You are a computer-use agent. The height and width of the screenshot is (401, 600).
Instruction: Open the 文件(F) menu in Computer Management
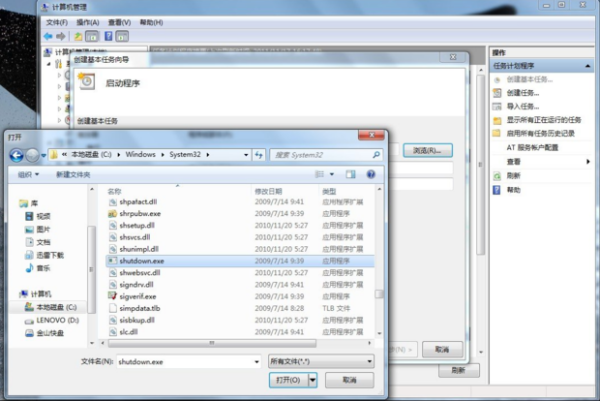click(x=57, y=23)
